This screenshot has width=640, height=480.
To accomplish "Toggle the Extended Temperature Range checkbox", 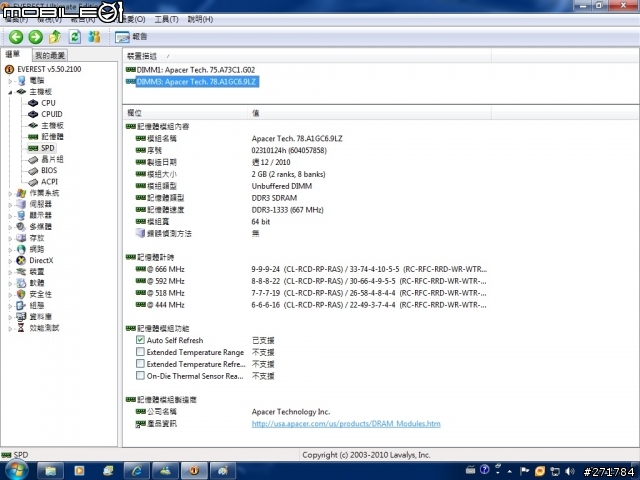I will (140, 351).
